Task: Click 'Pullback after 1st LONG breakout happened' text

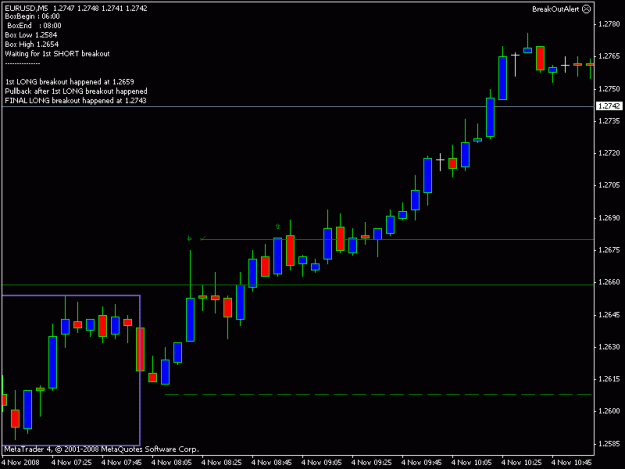Action: coord(76,91)
